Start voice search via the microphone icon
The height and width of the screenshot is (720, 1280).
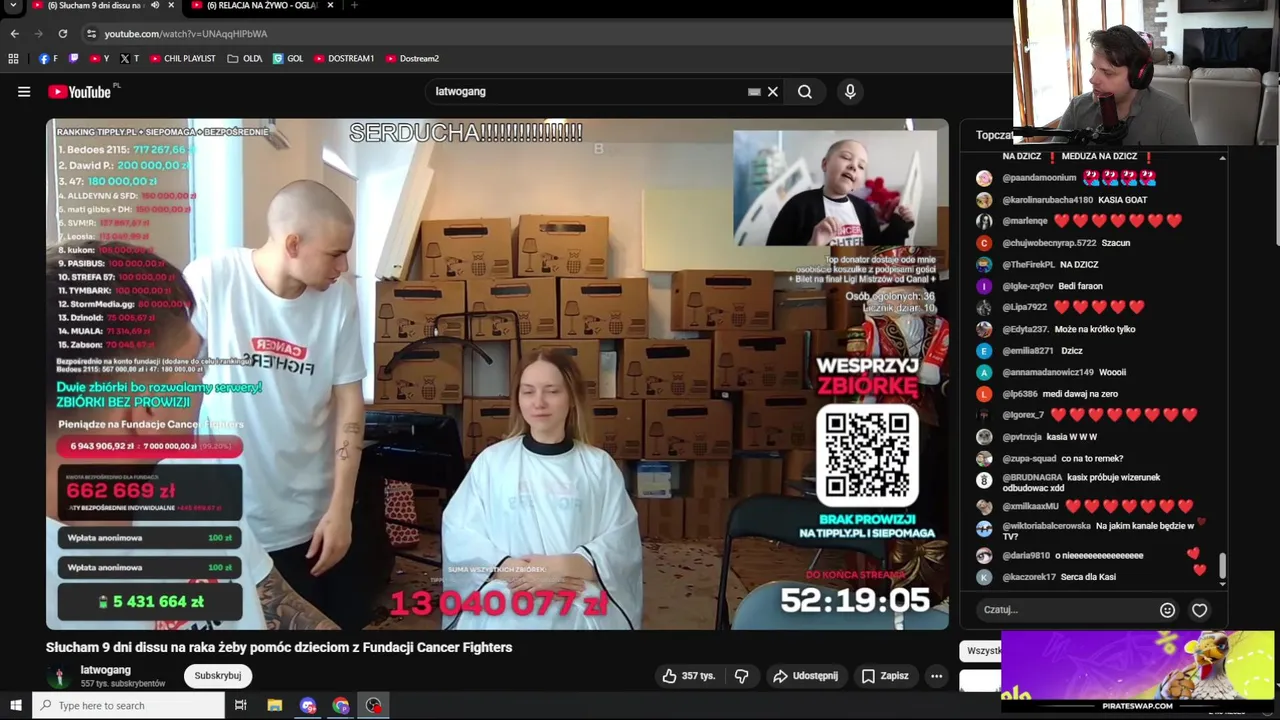[850, 92]
